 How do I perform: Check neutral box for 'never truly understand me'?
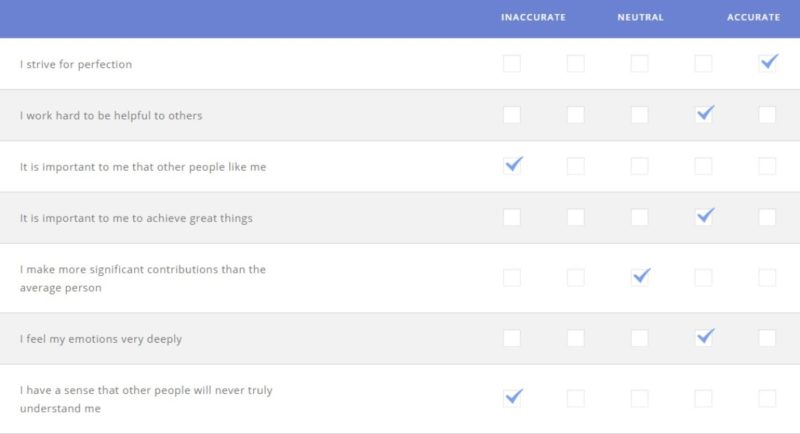tap(639, 398)
